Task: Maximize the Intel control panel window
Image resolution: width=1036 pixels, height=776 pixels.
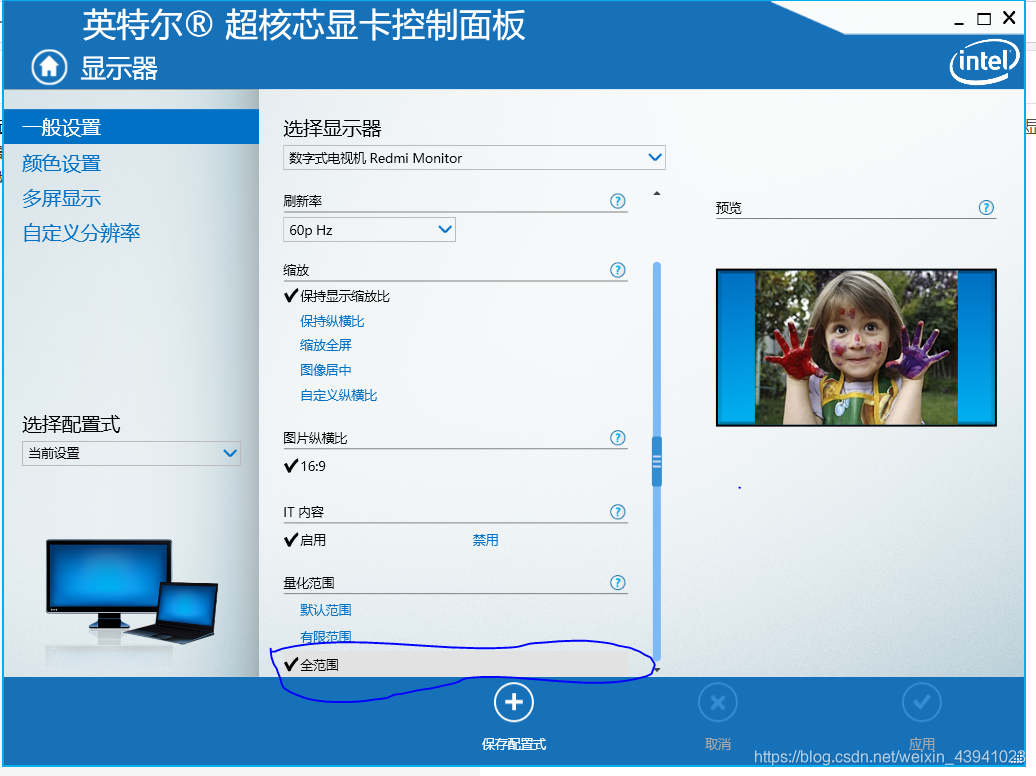Action: coord(984,19)
